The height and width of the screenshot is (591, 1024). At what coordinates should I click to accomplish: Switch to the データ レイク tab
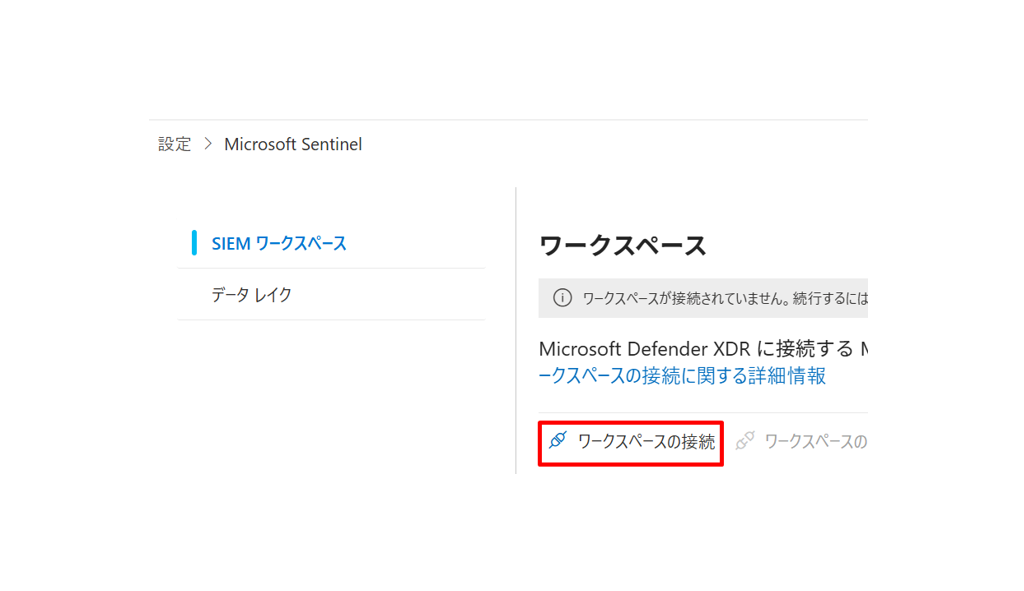[x=252, y=295]
